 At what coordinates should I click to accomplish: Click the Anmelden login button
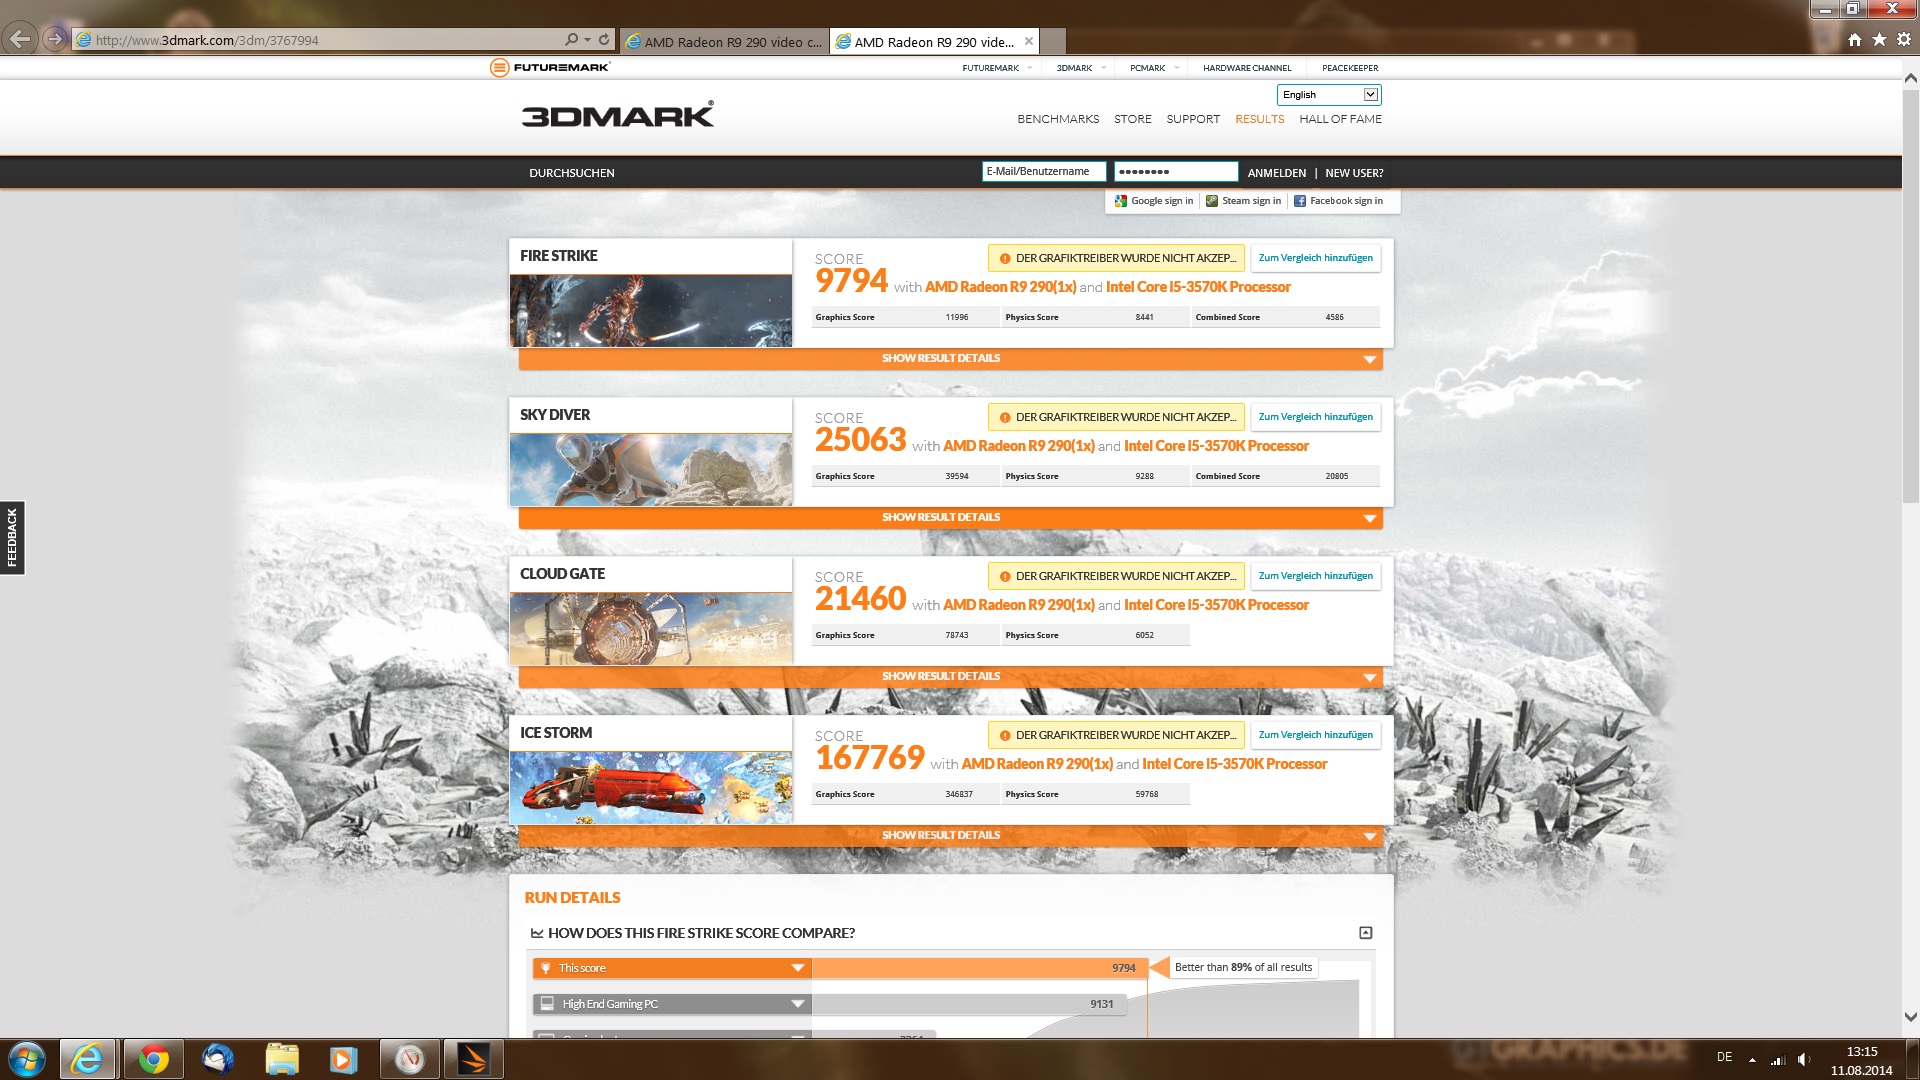(1276, 173)
